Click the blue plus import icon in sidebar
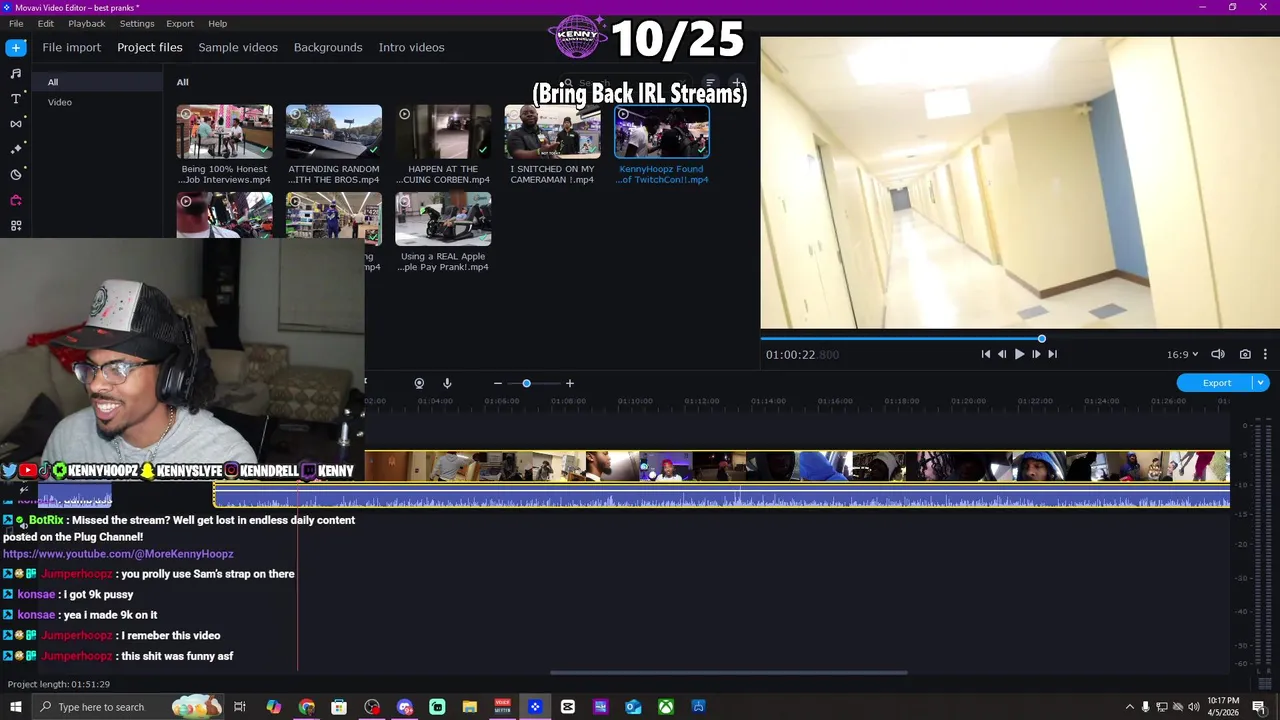1280x720 pixels. 16,47
